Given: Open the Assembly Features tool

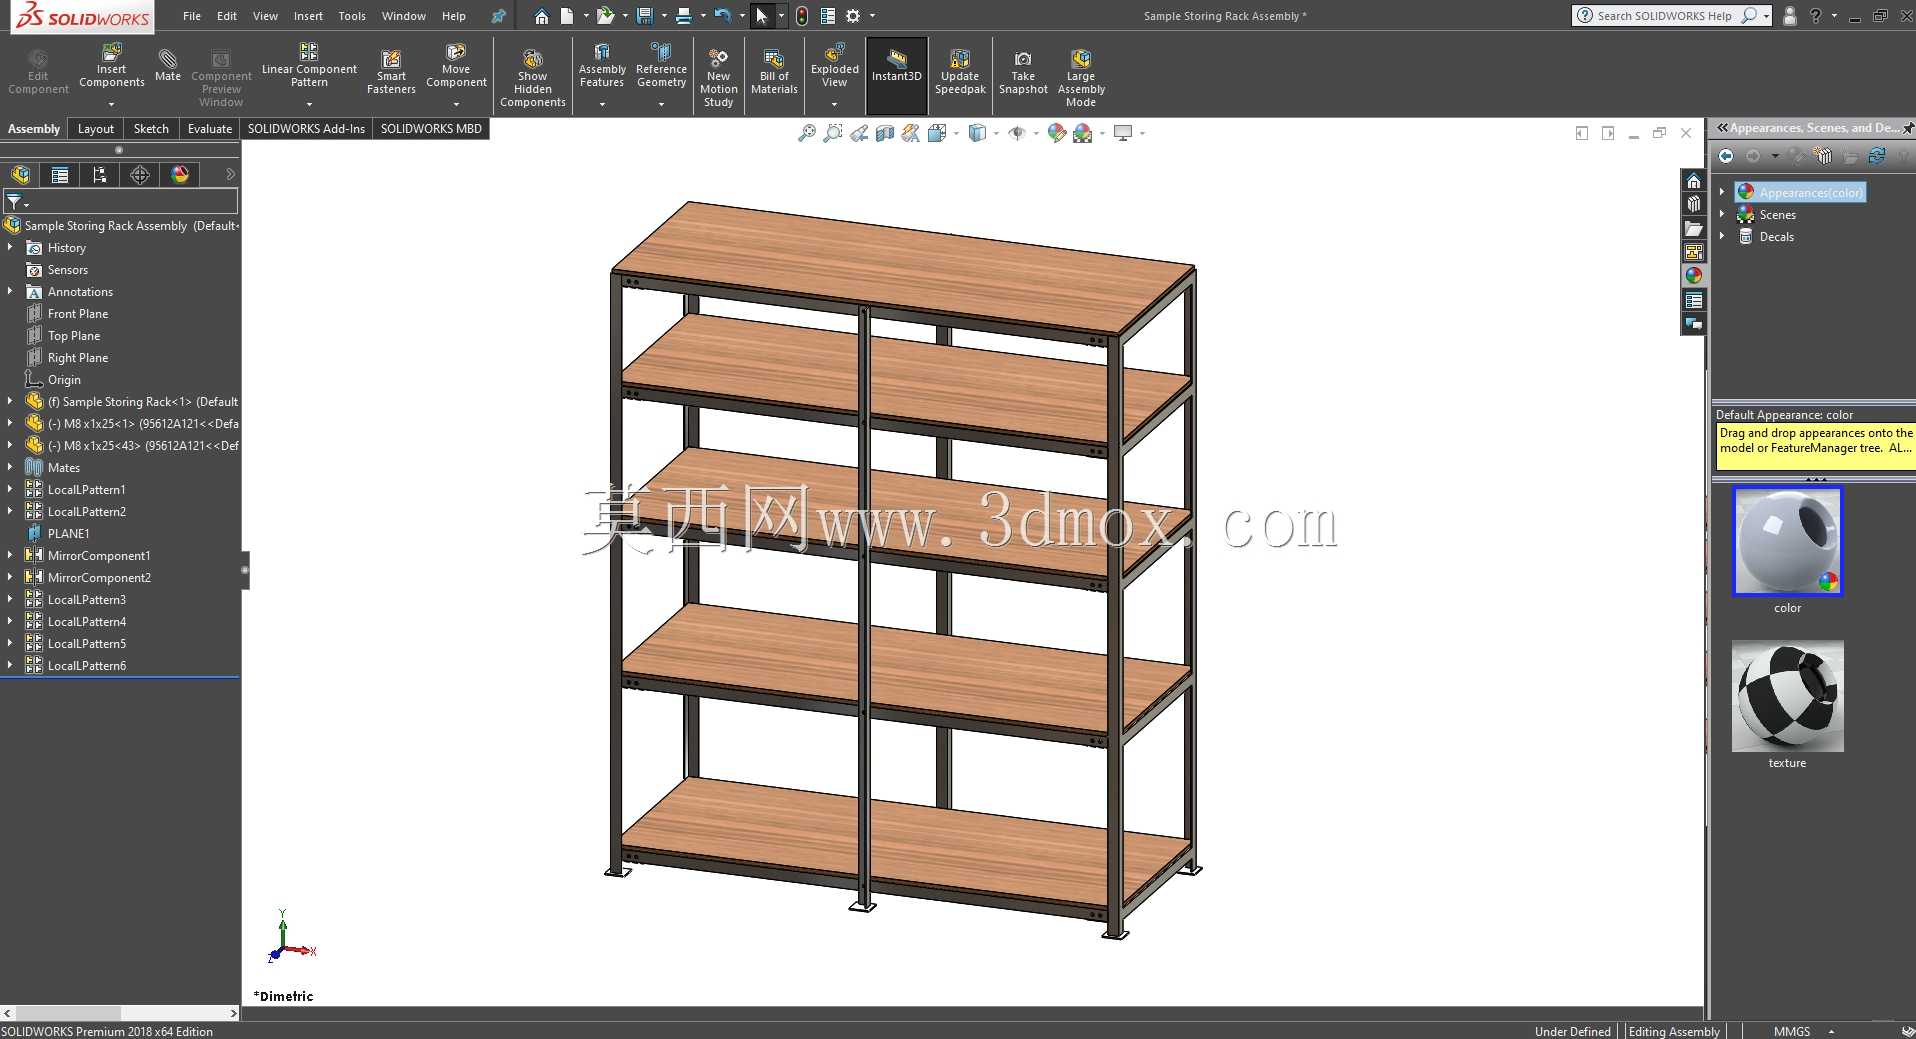Looking at the screenshot, I should click(602, 66).
